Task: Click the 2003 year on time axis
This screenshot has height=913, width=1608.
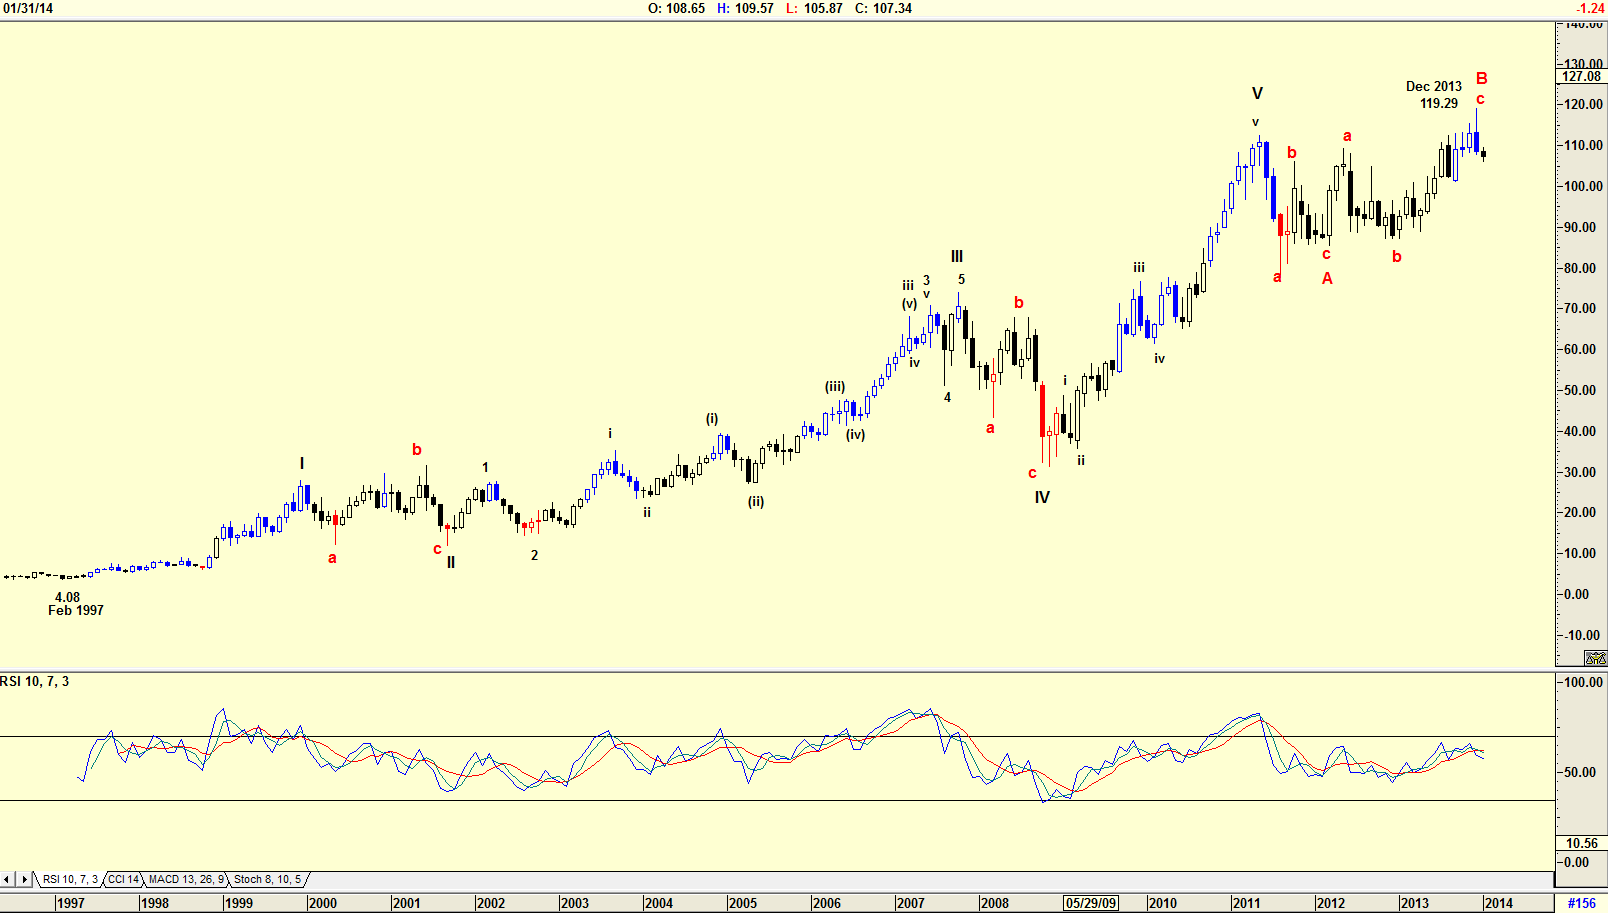Action: click(x=574, y=903)
